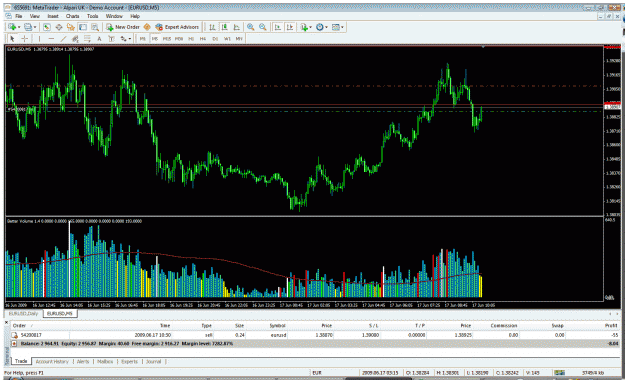Click the New Order button
This screenshot has height=380, width=625.
coord(123,27)
